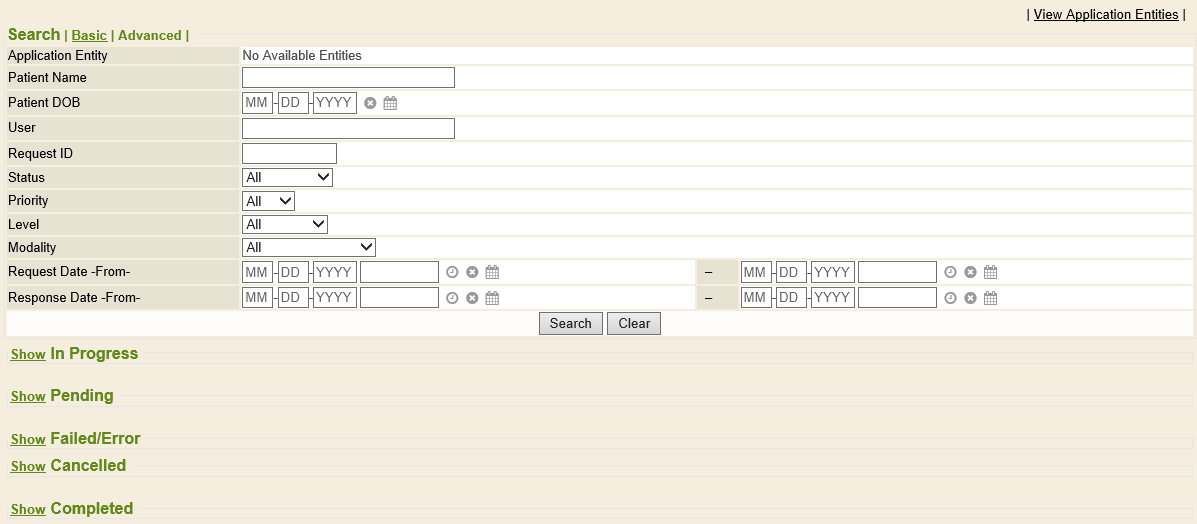Image resolution: width=1197 pixels, height=524 pixels.
Task: Show the Failed/Error section
Action: pyautogui.click(x=28, y=440)
